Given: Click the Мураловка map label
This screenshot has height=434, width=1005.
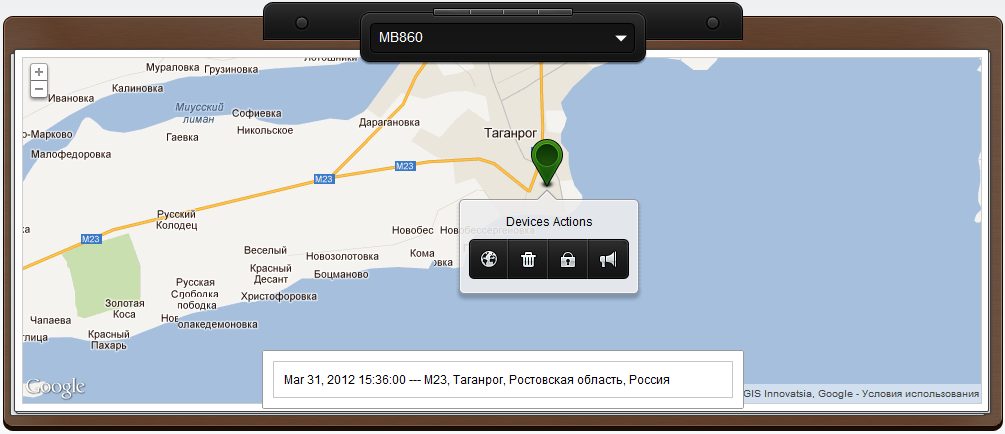Looking at the screenshot, I should click(x=173, y=67).
